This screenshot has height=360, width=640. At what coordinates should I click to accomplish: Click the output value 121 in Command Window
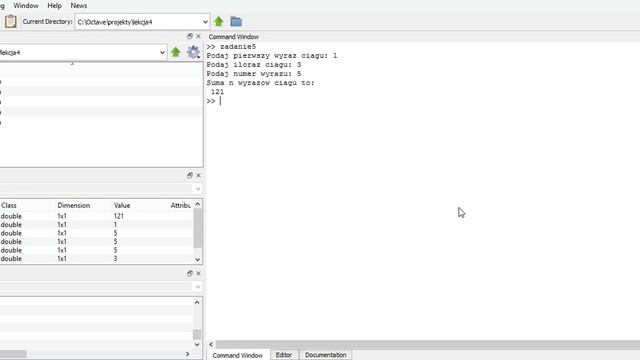click(x=218, y=92)
